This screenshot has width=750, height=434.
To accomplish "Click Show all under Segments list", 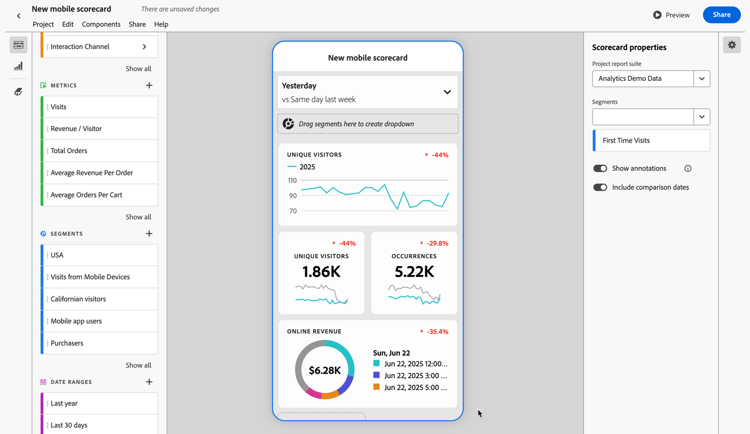I will click(138, 365).
